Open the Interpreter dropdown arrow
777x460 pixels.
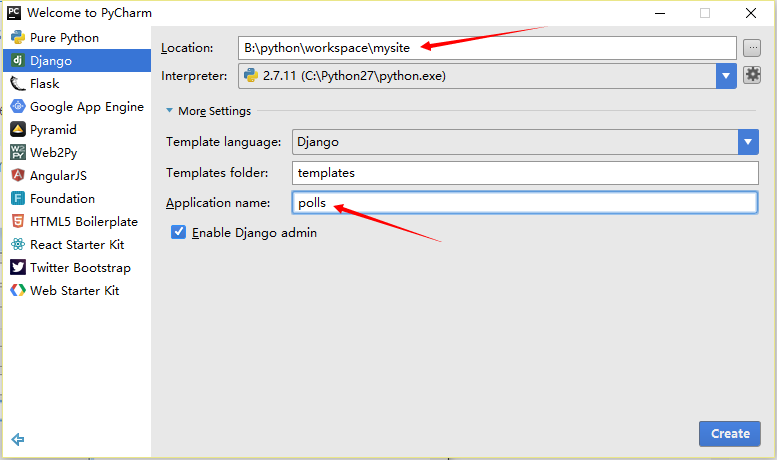[x=726, y=76]
